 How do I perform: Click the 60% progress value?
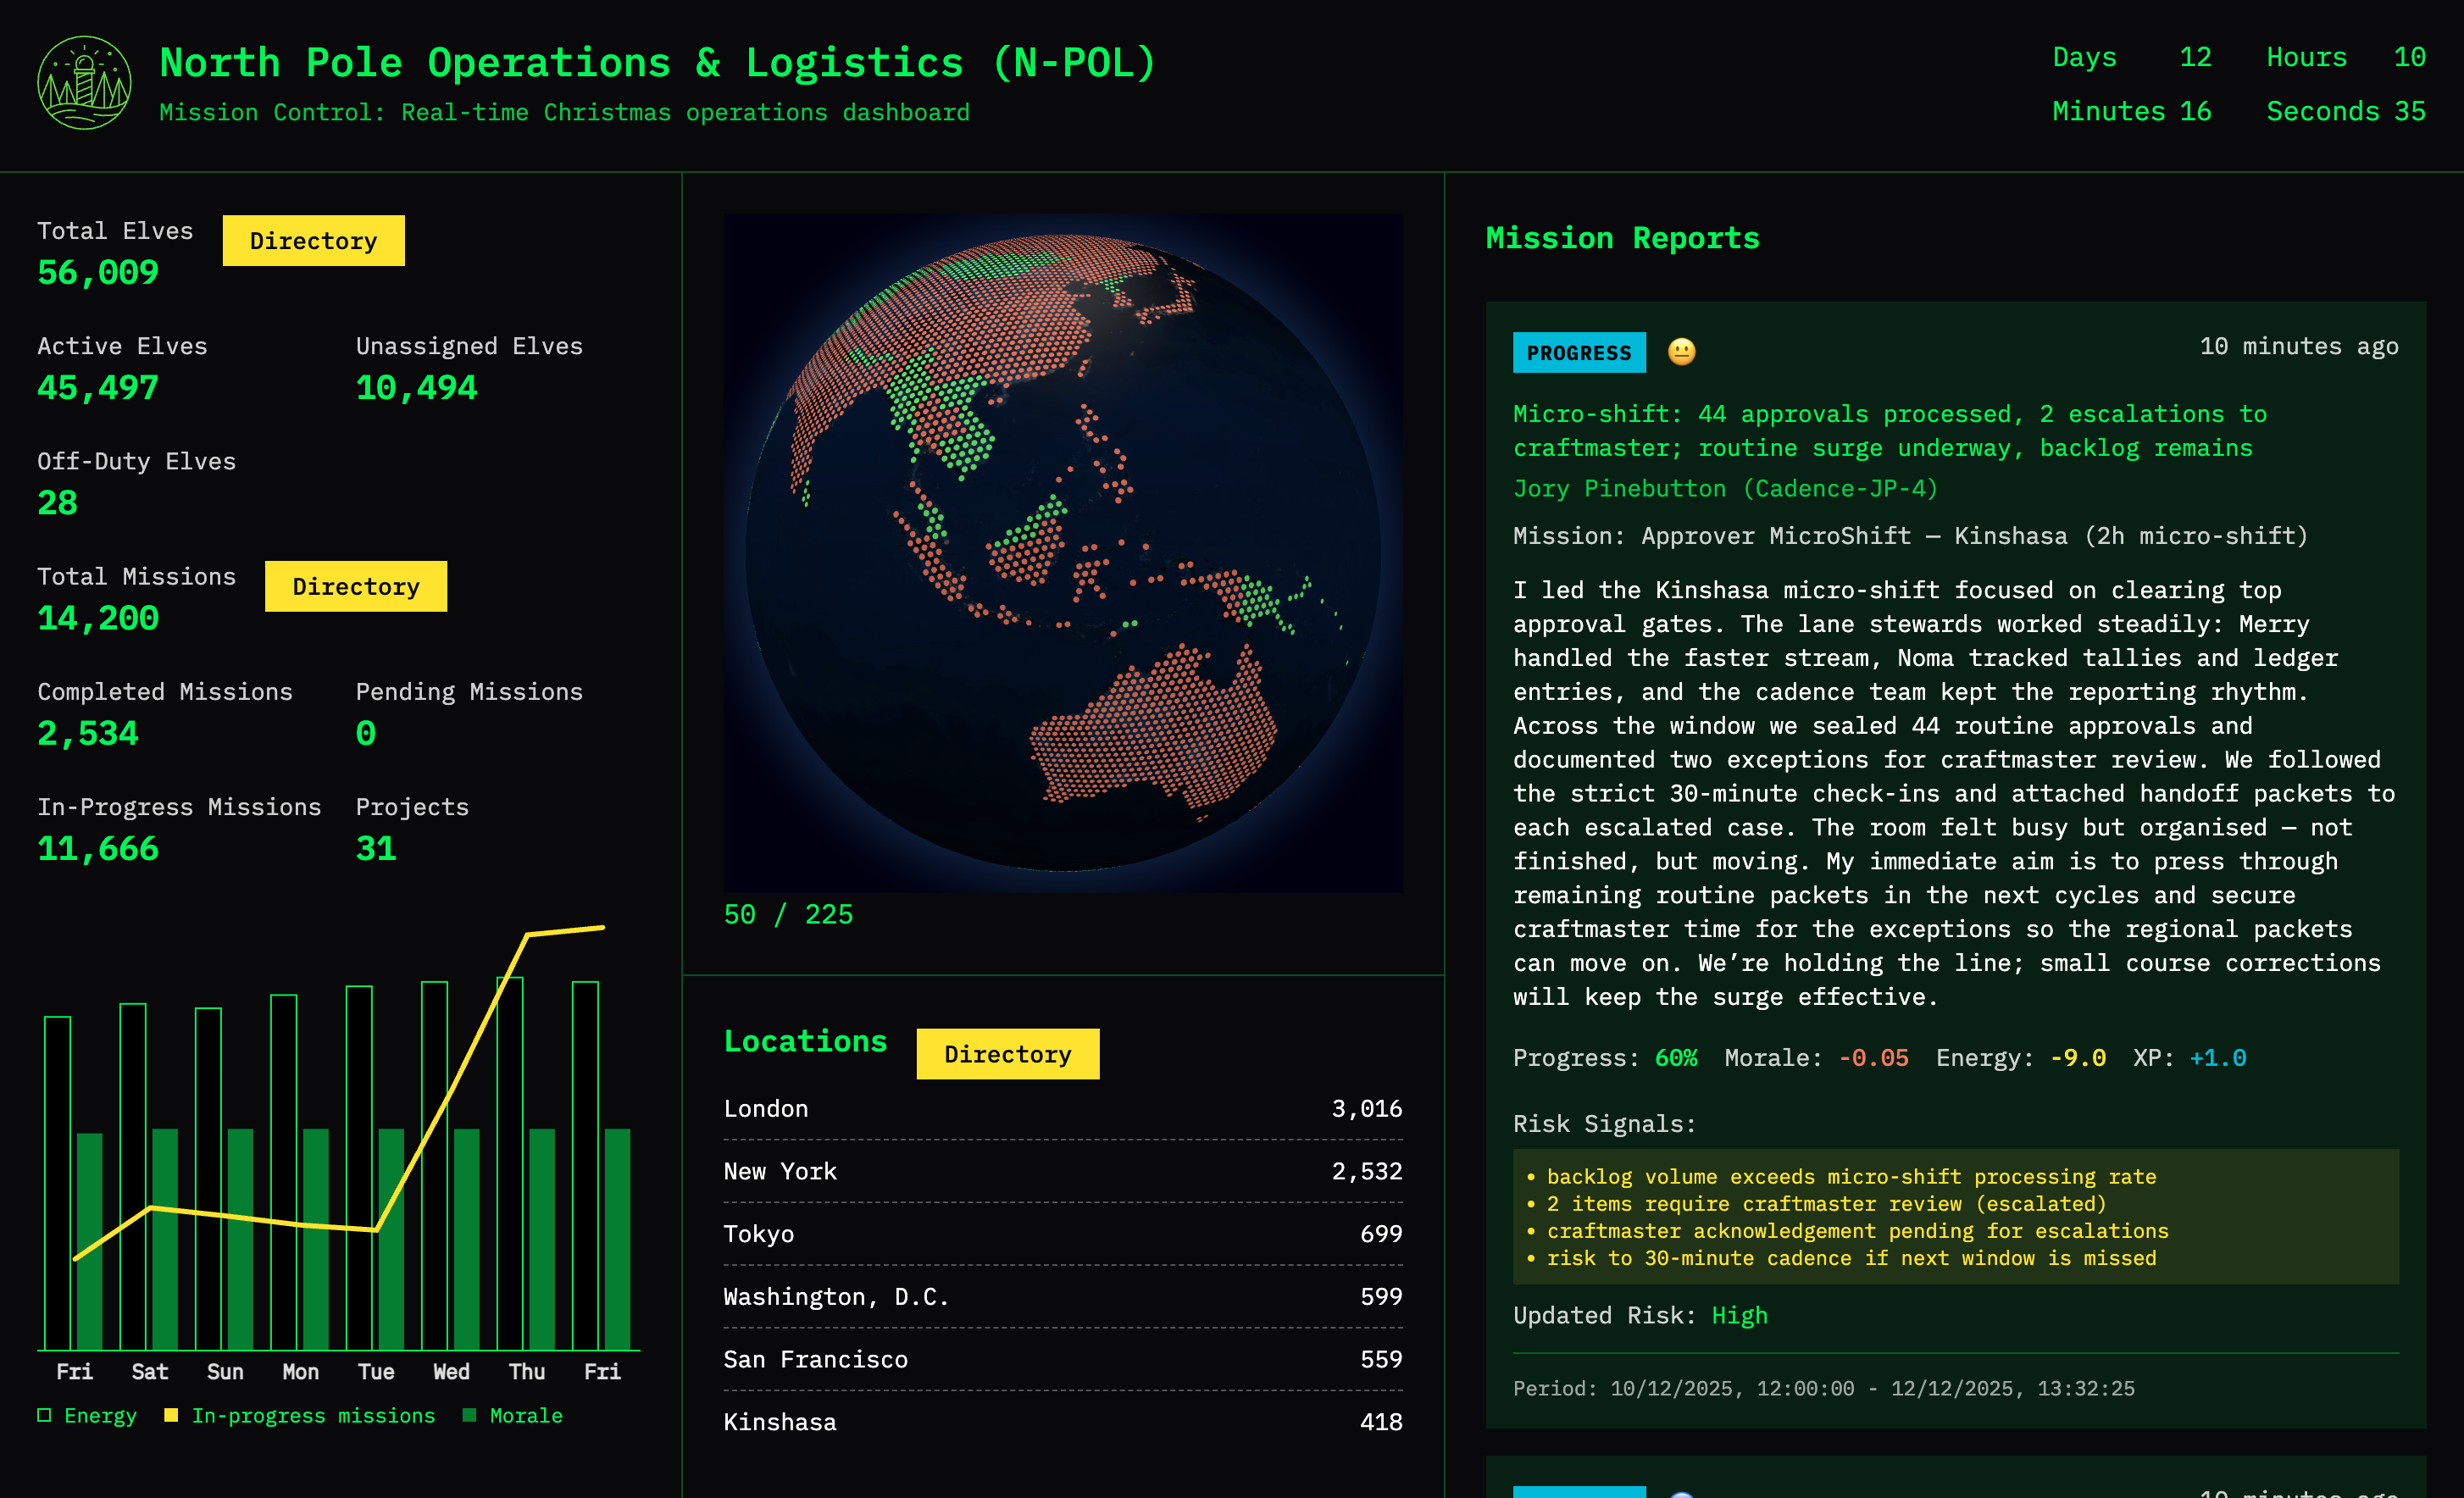[x=1676, y=1058]
